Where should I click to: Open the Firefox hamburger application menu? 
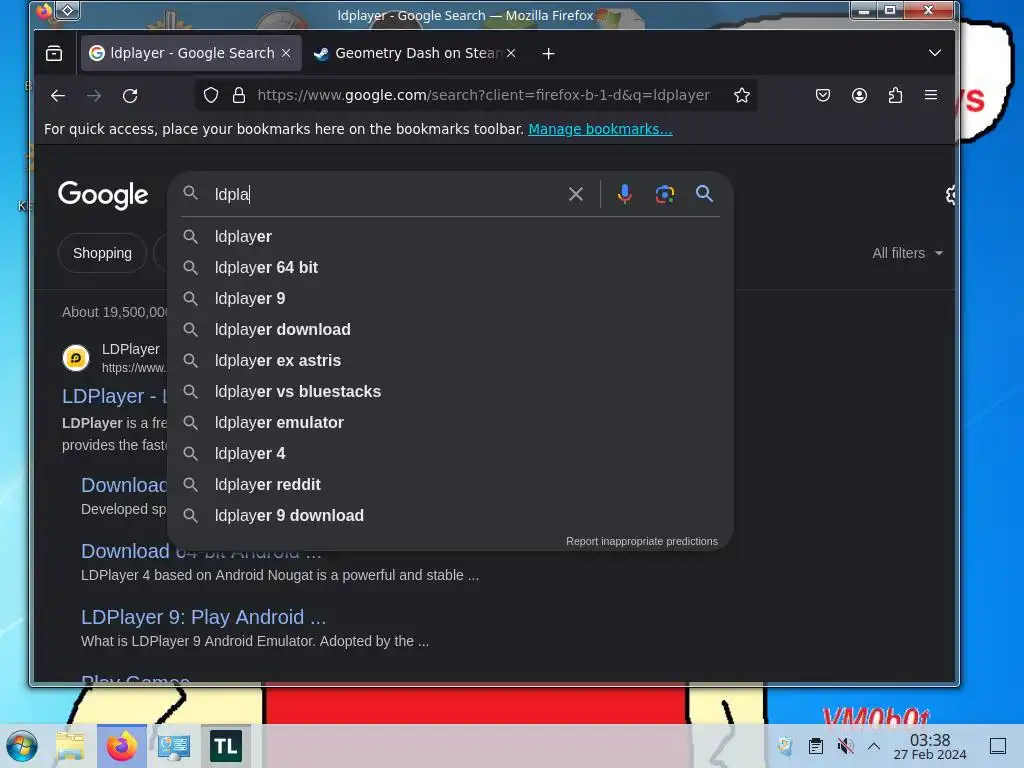tap(931, 95)
